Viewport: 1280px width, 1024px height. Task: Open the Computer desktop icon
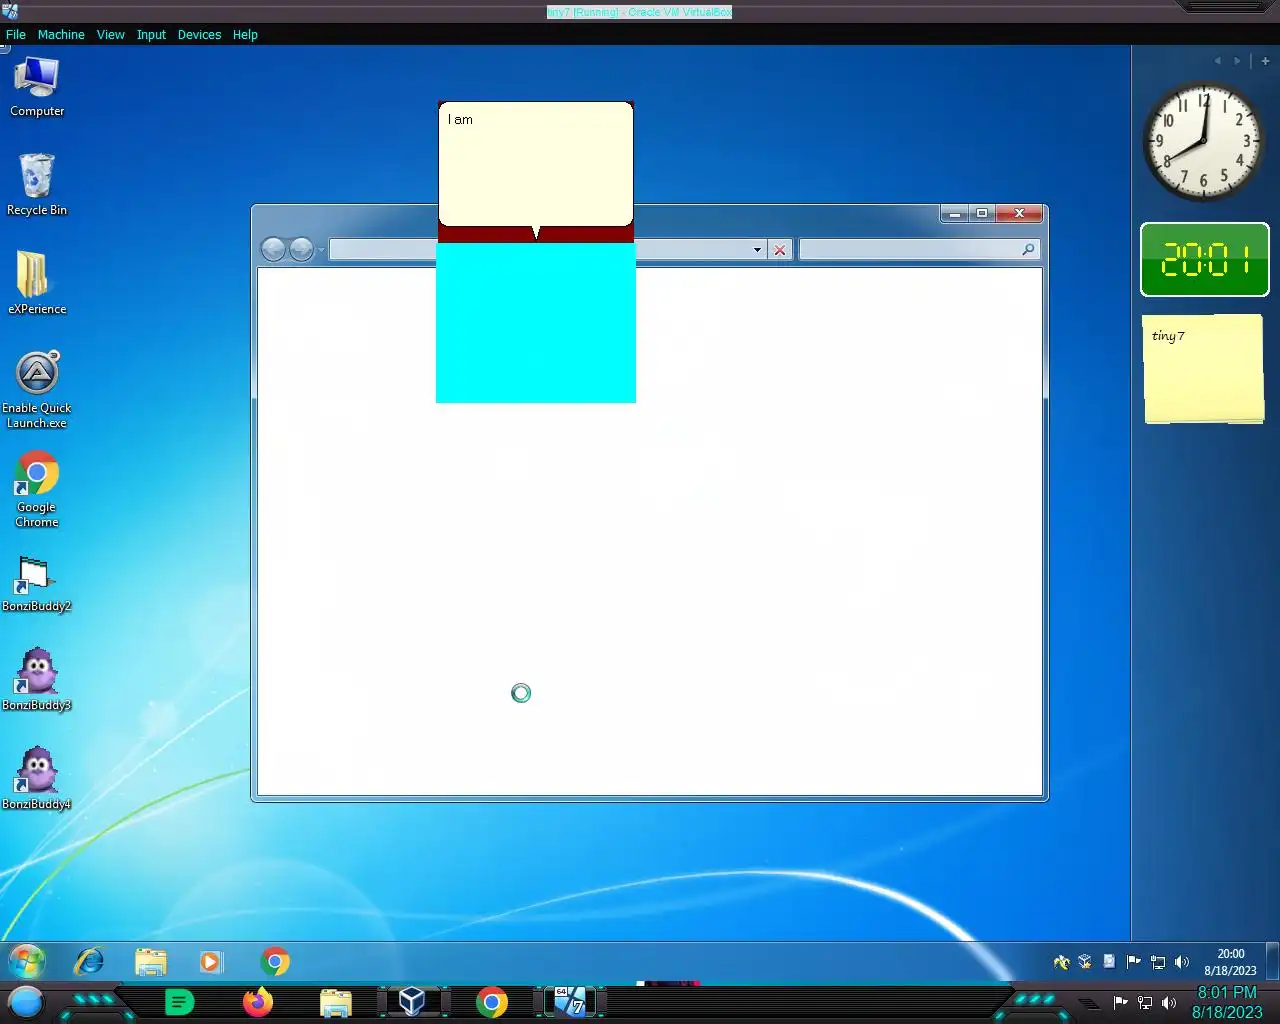pyautogui.click(x=37, y=87)
